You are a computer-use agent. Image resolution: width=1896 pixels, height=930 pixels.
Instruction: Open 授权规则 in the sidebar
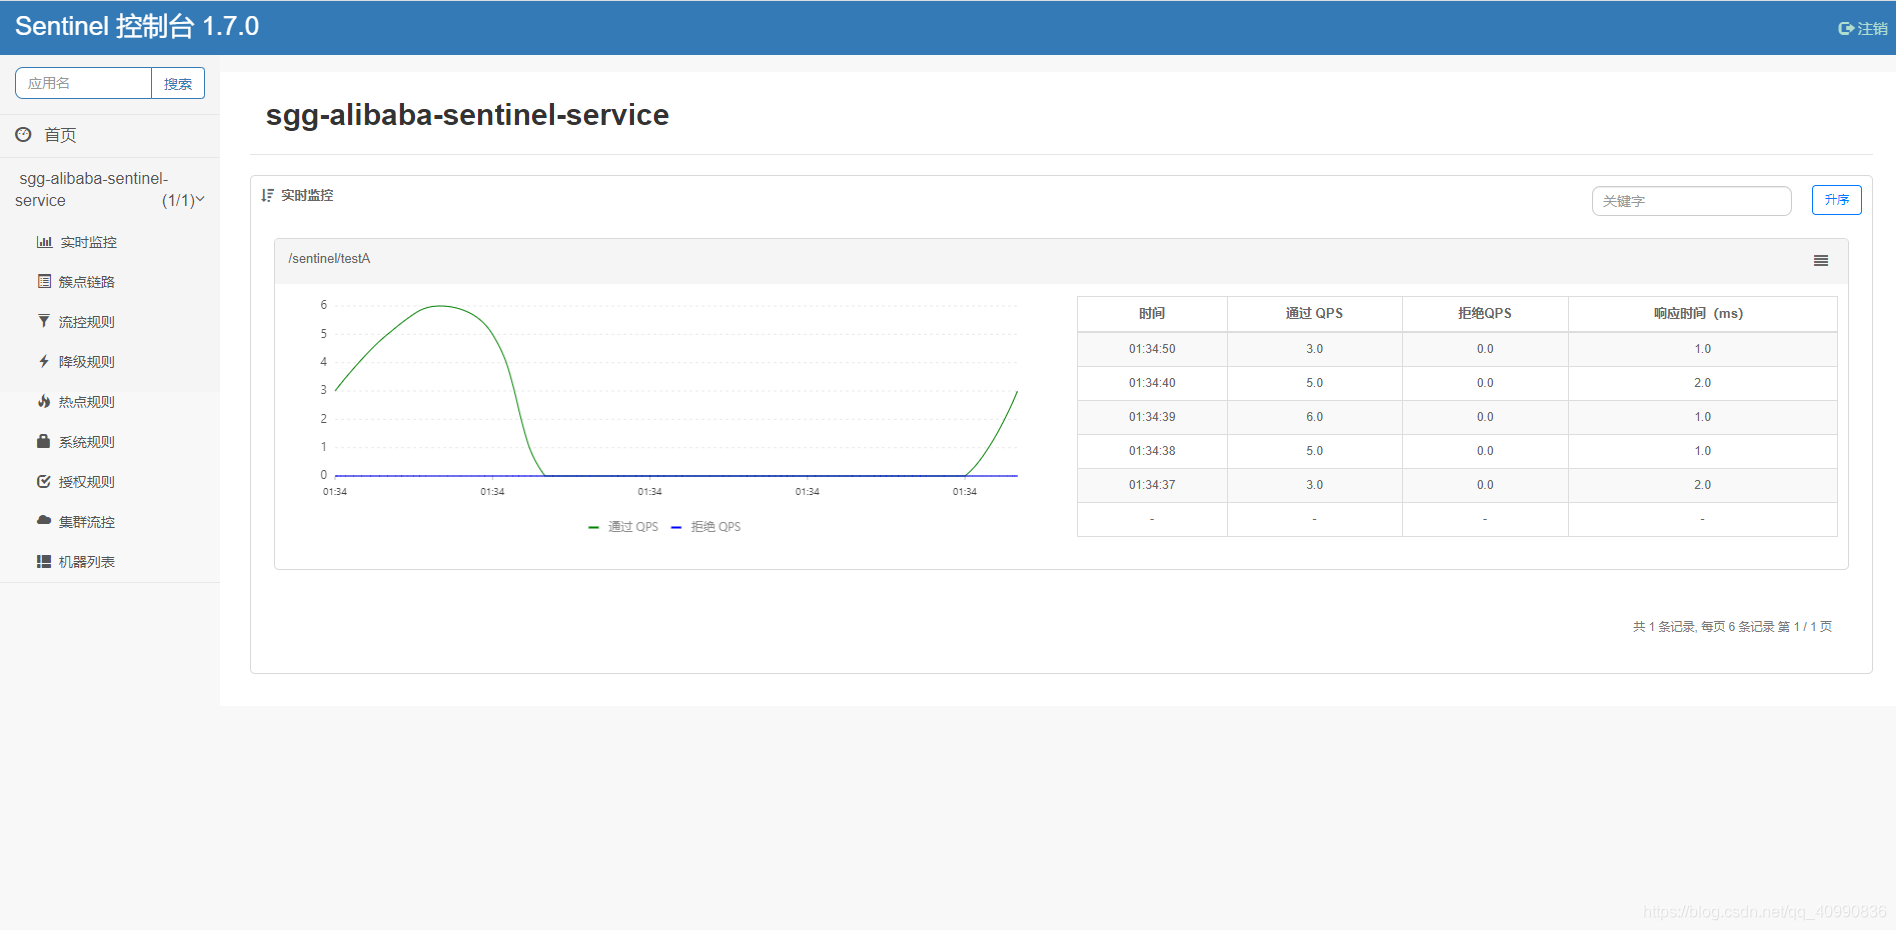pyautogui.click(x=87, y=482)
